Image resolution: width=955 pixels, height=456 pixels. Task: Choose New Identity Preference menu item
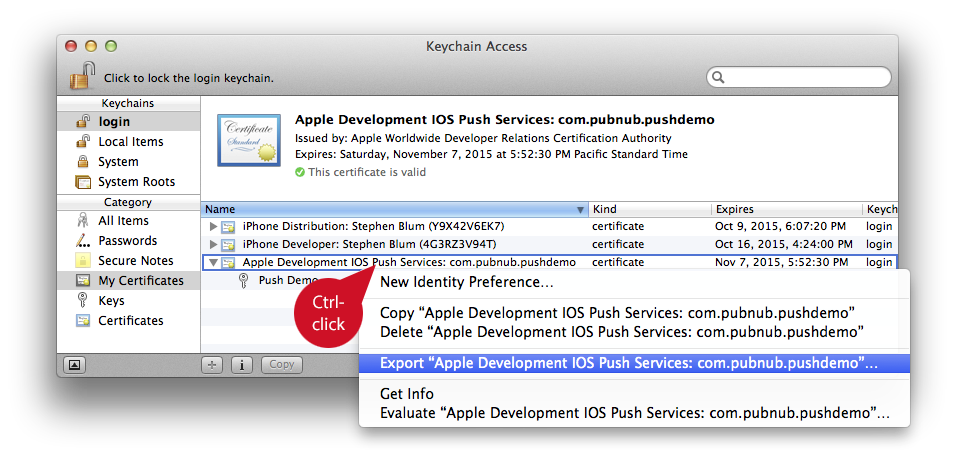(x=466, y=283)
